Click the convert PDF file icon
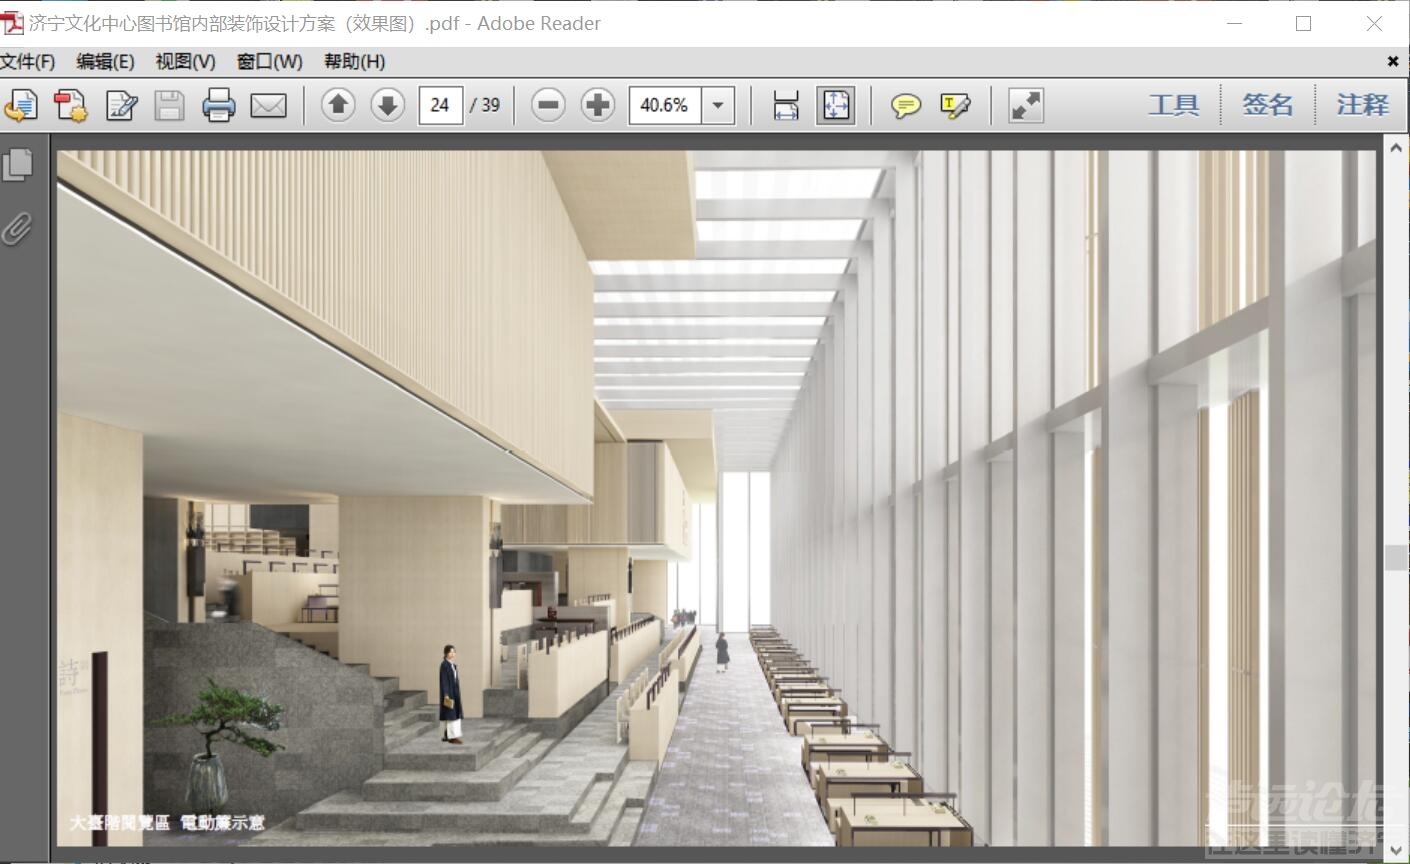This screenshot has height=864, width=1410. [x=71, y=105]
